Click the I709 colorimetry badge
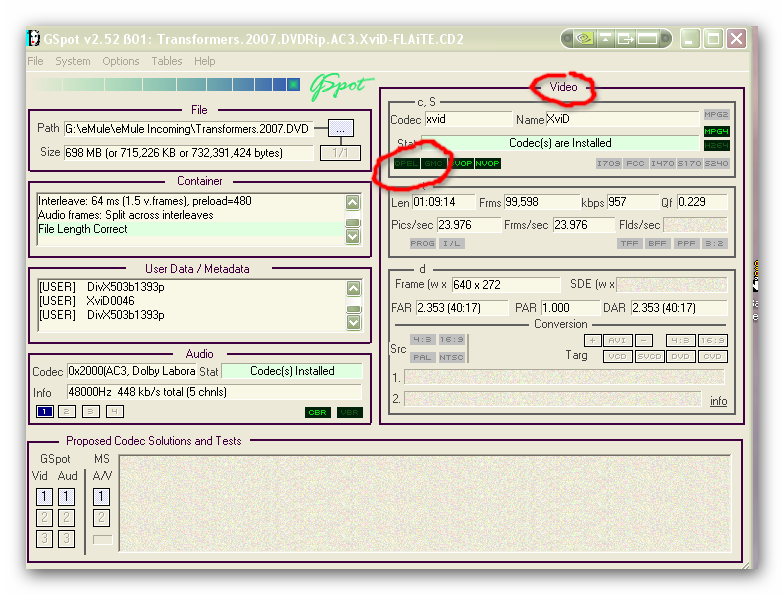784x595 pixels. click(x=608, y=164)
